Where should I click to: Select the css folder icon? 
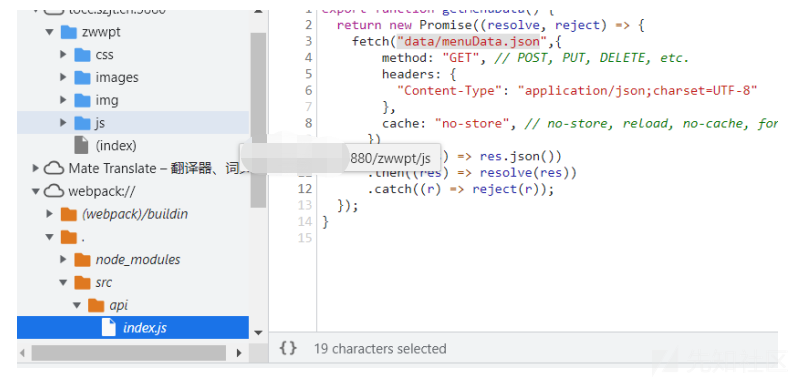tap(82, 55)
